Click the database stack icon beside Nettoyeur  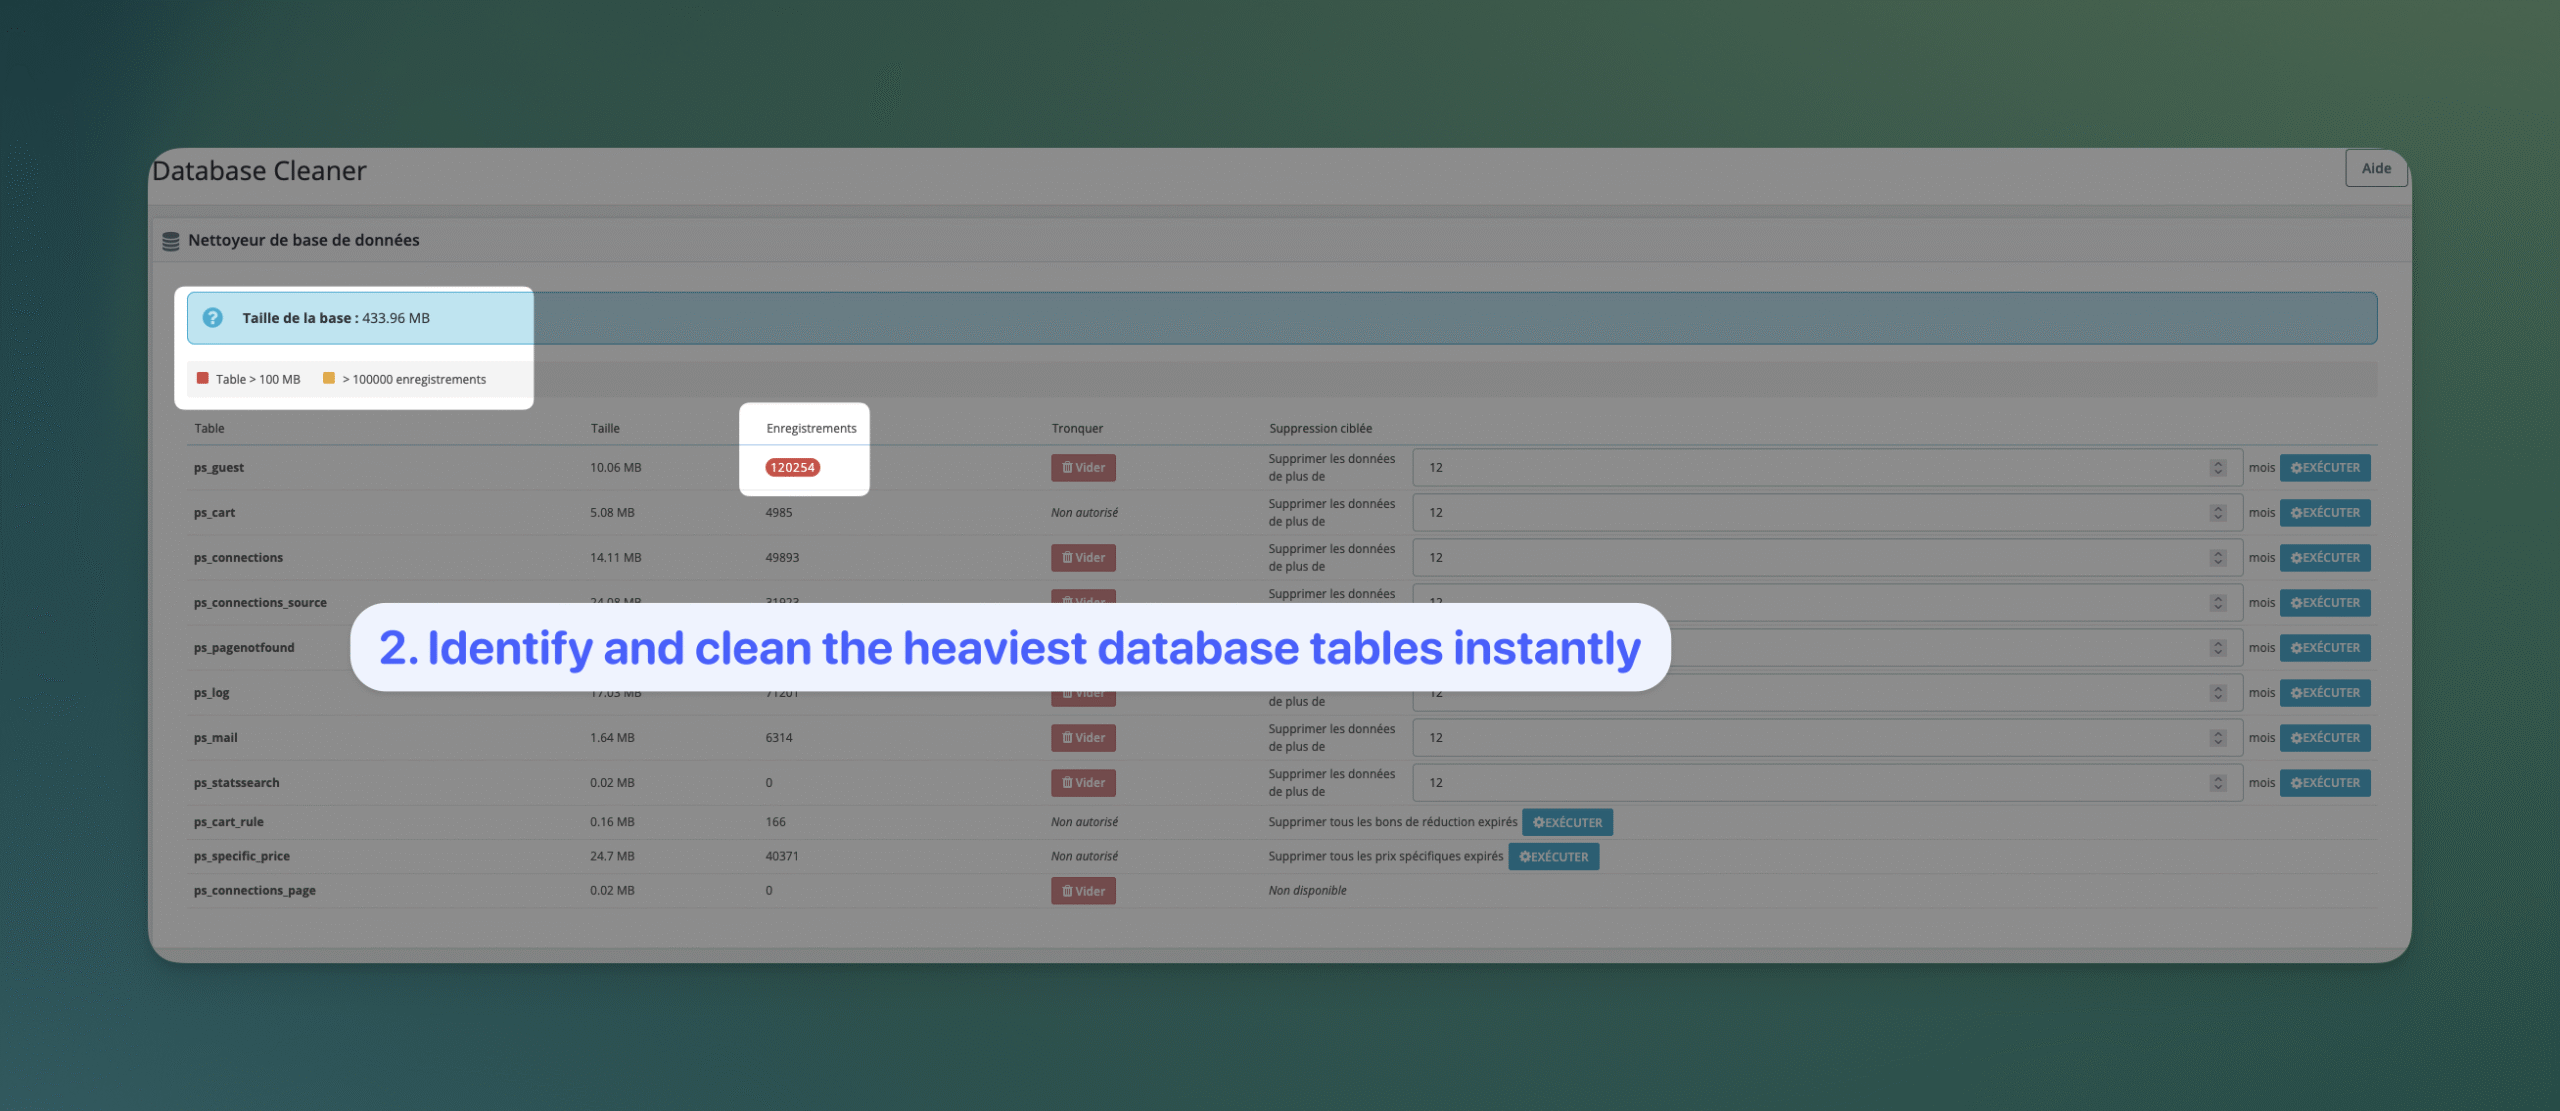click(x=171, y=241)
